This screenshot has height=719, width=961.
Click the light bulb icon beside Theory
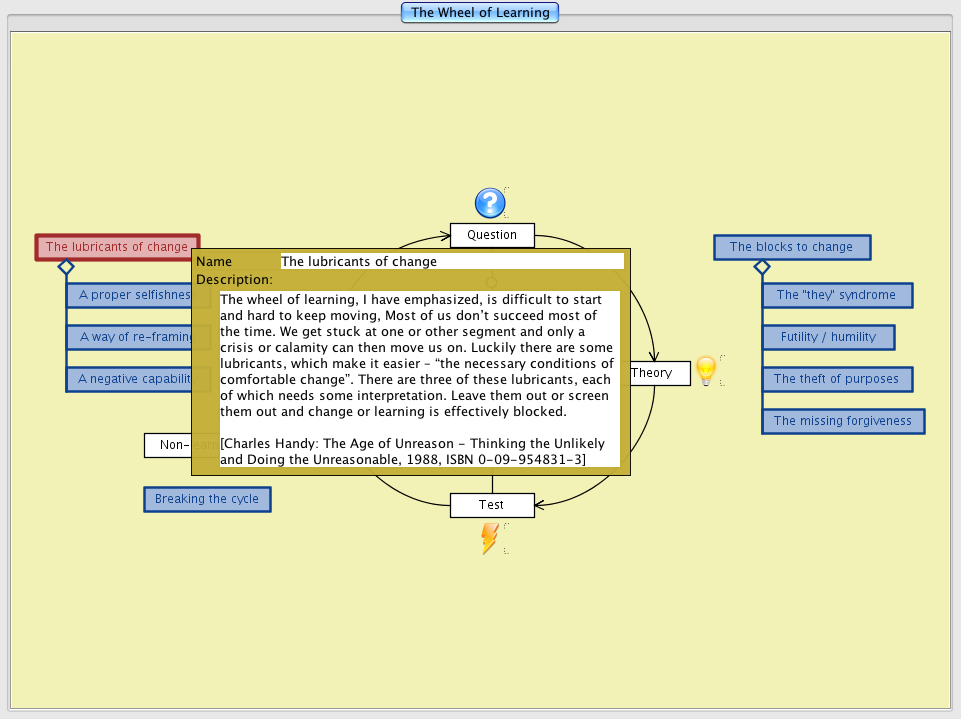pos(706,371)
